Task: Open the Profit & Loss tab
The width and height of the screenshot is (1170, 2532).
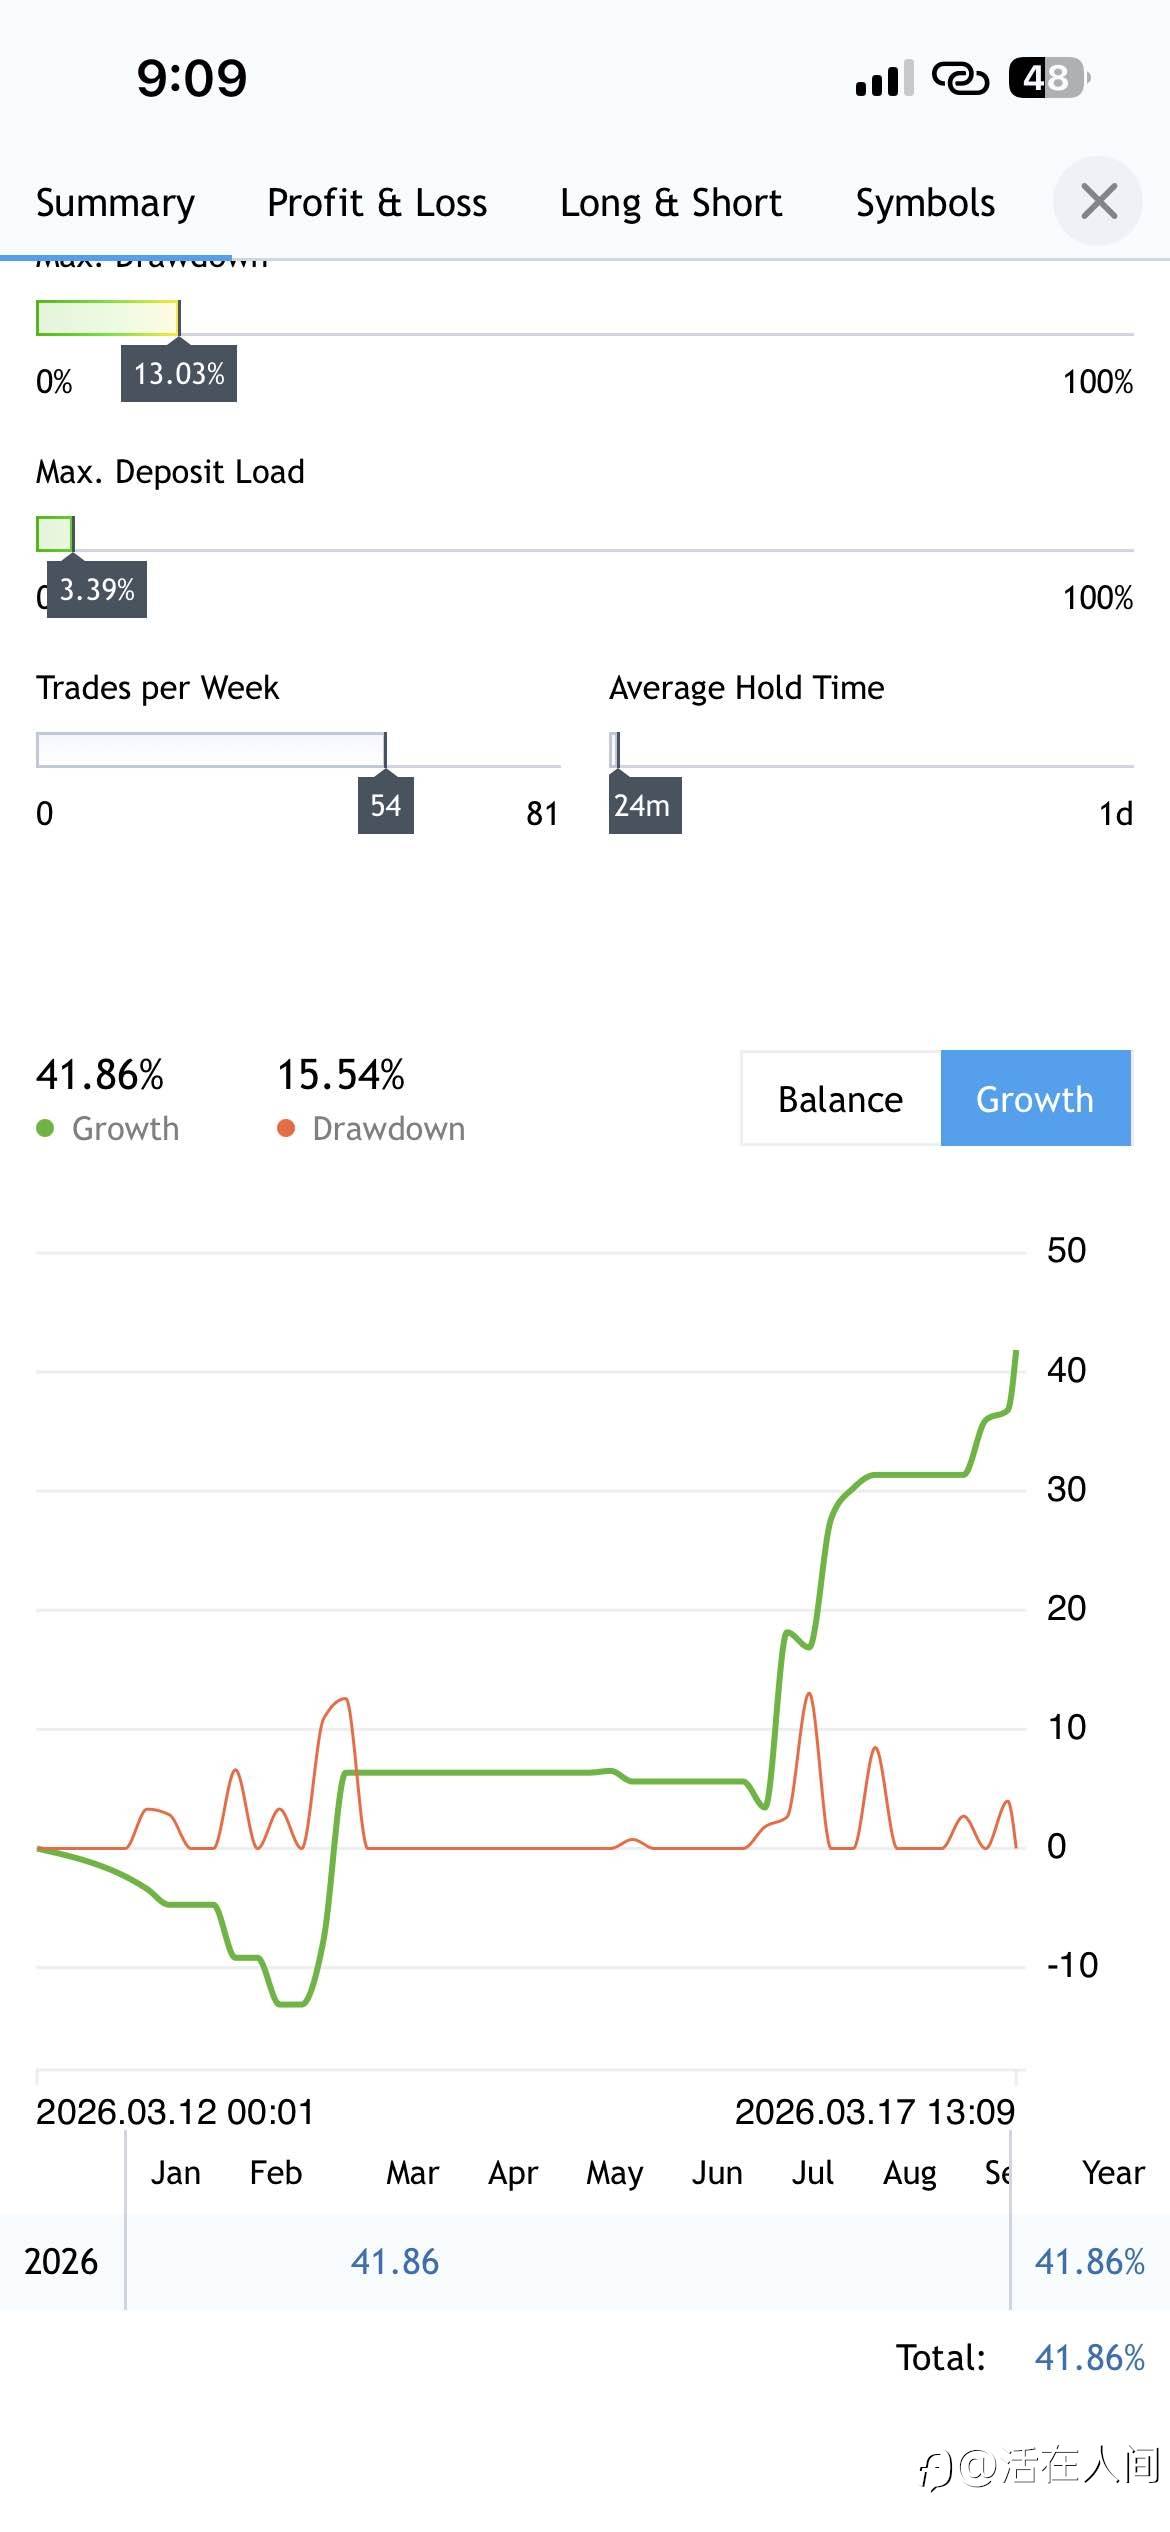Action: (x=377, y=203)
